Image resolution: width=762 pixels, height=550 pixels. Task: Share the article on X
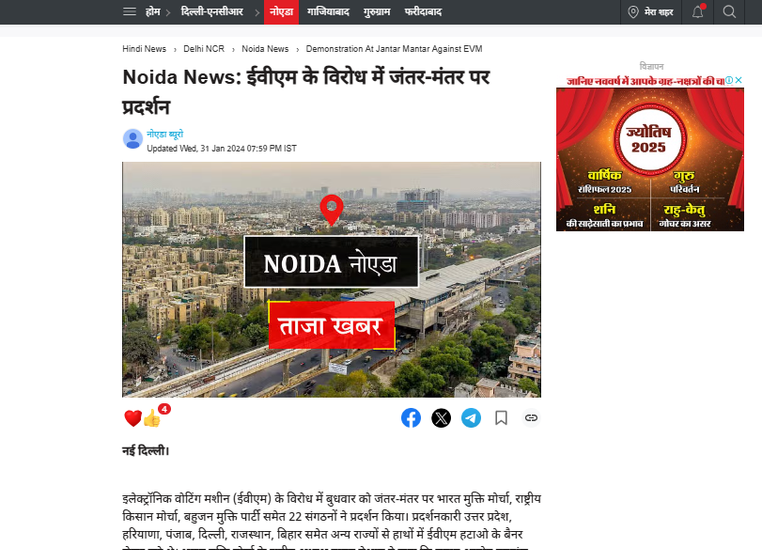coord(441,418)
